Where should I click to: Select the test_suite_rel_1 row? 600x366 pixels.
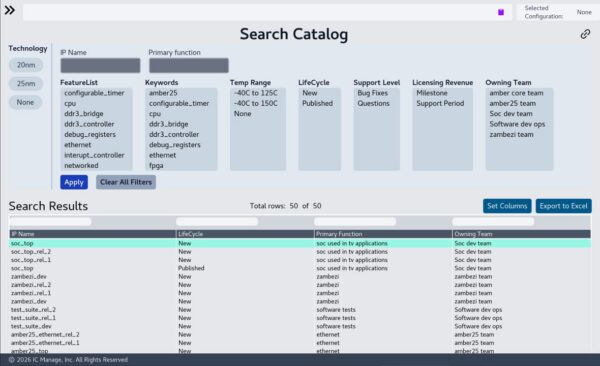(x=300, y=318)
